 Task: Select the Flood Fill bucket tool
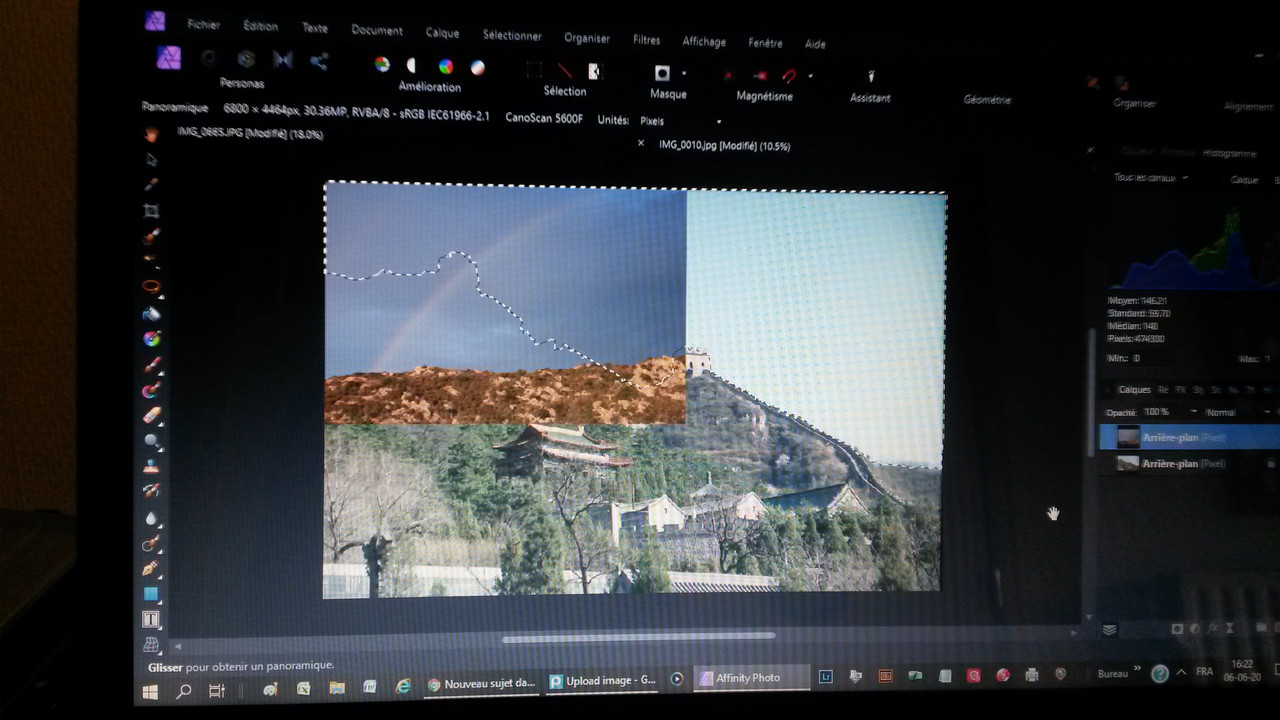click(151, 313)
